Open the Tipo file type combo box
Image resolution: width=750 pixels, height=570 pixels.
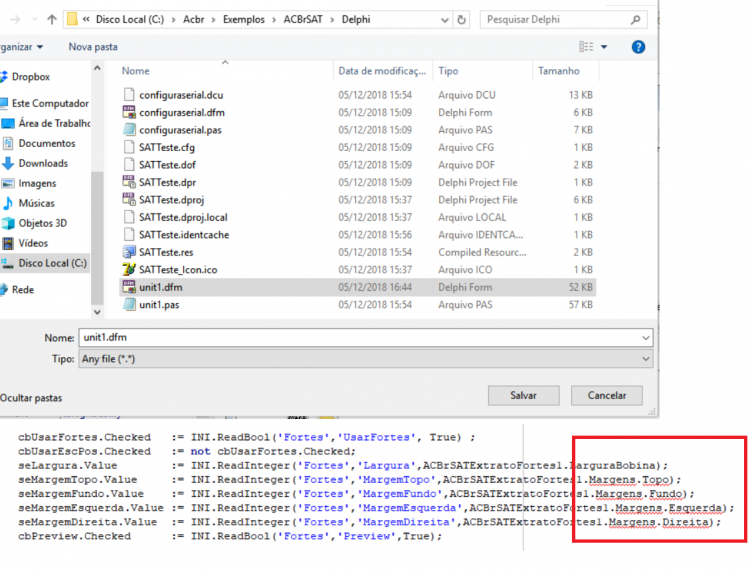[365, 359]
